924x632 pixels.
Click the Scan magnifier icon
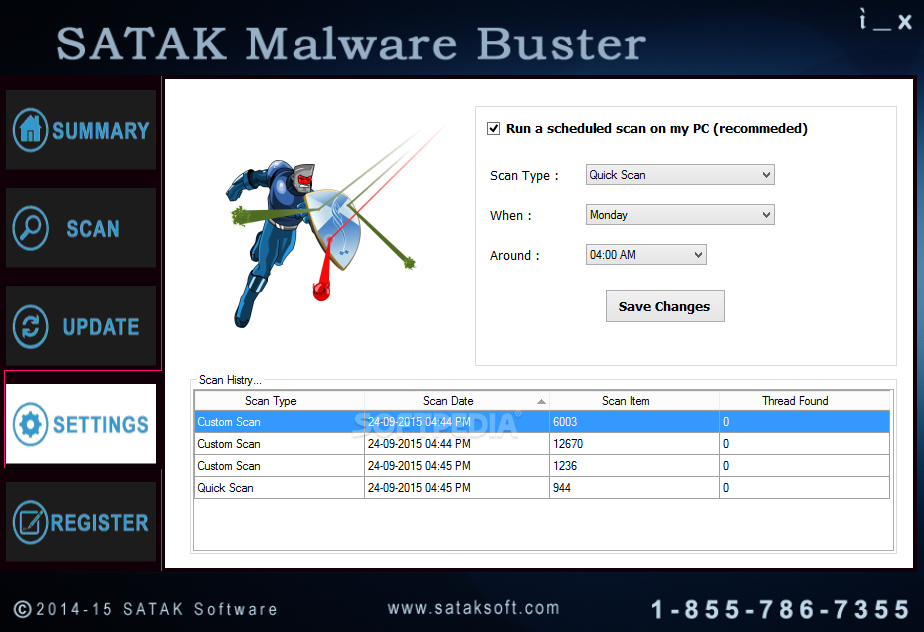31,228
